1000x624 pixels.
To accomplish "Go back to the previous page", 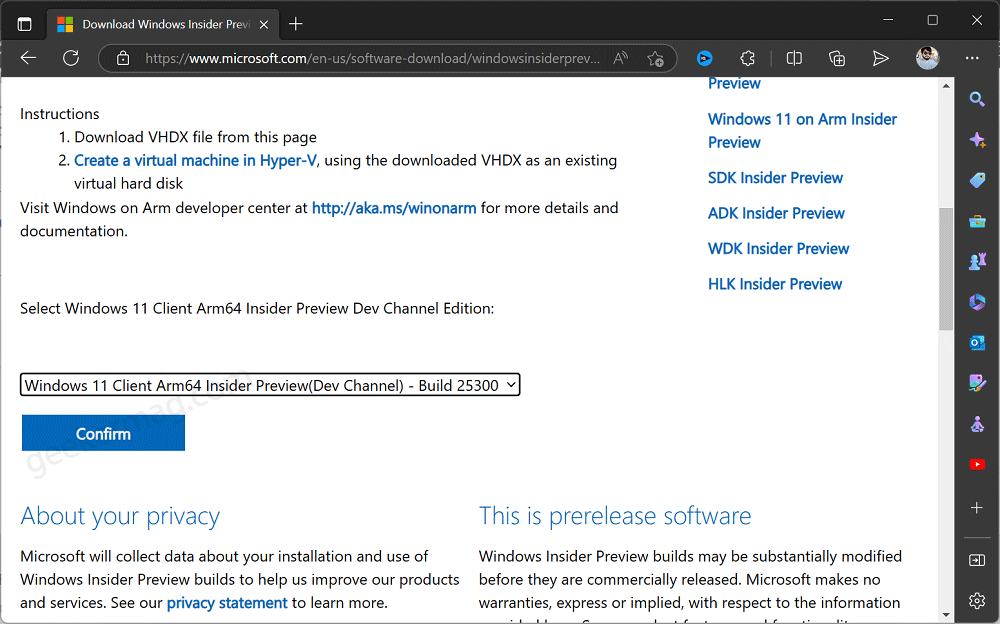I will (x=28, y=58).
